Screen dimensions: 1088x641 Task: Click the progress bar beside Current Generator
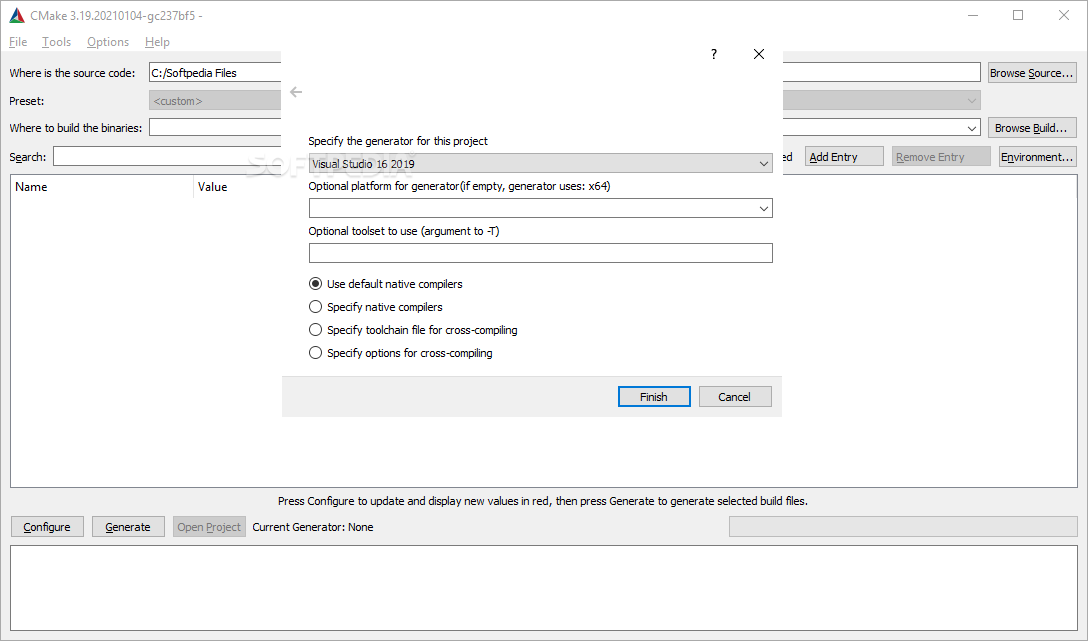click(x=903, y=527)
